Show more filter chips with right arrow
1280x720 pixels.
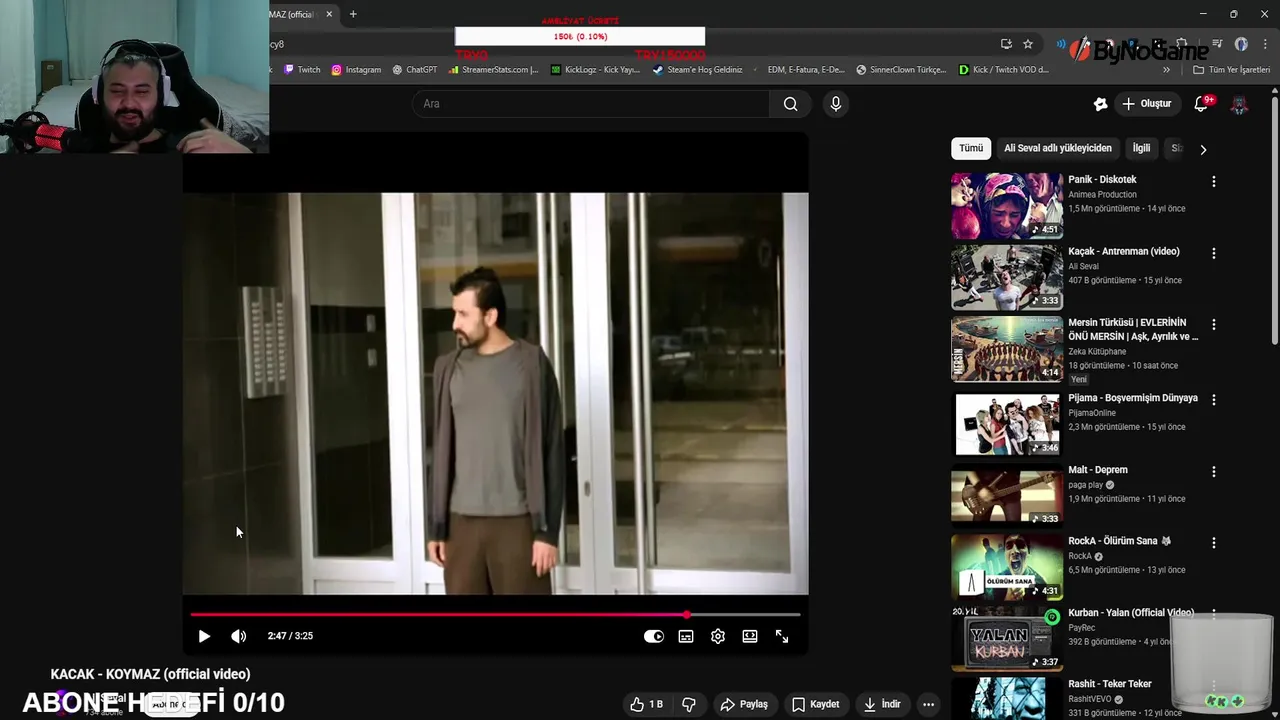click(1203, 149)
